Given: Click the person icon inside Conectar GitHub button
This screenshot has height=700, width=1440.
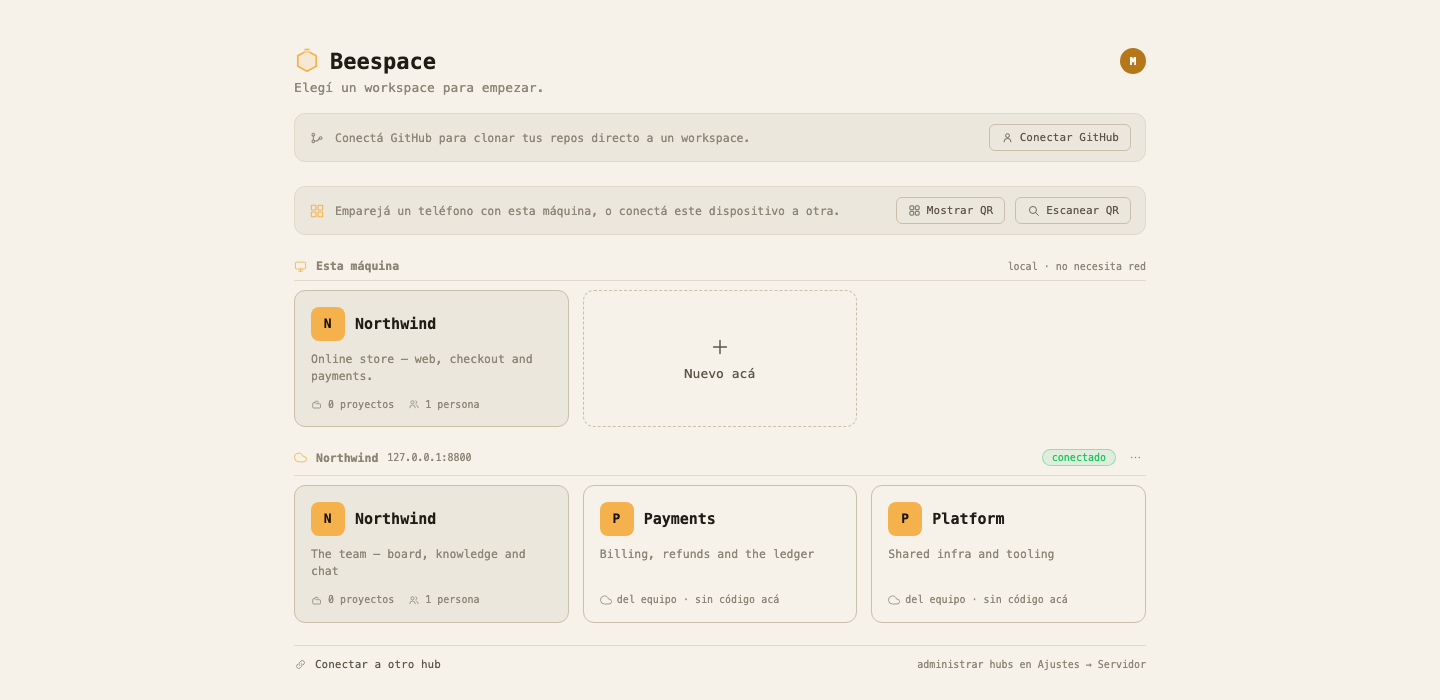Looking at the screenshot, I should click(1007, 138).
